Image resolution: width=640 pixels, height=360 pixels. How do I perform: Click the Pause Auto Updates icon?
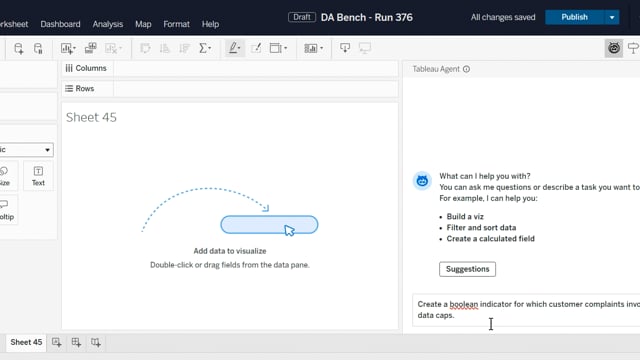pos(38,49)
